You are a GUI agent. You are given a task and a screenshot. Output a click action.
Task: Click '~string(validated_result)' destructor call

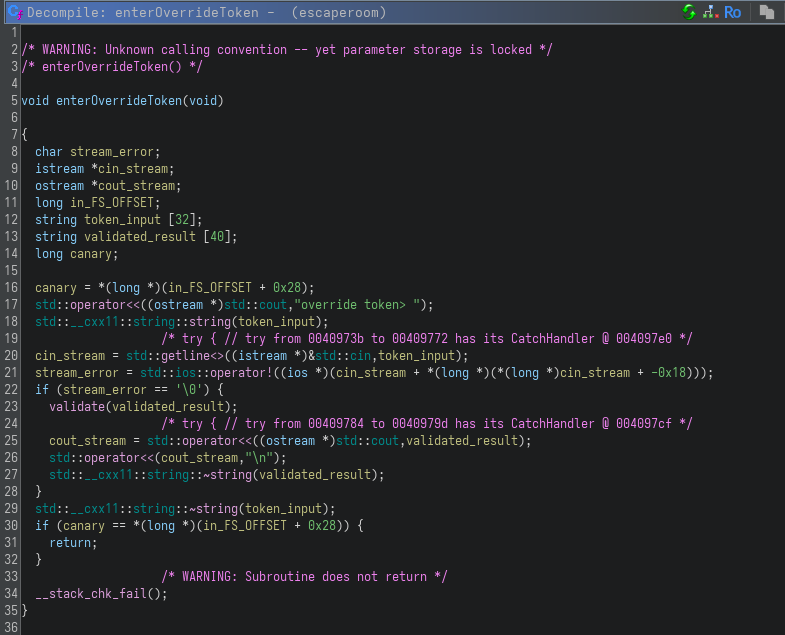pyautogui.click(x=292, y=475)
